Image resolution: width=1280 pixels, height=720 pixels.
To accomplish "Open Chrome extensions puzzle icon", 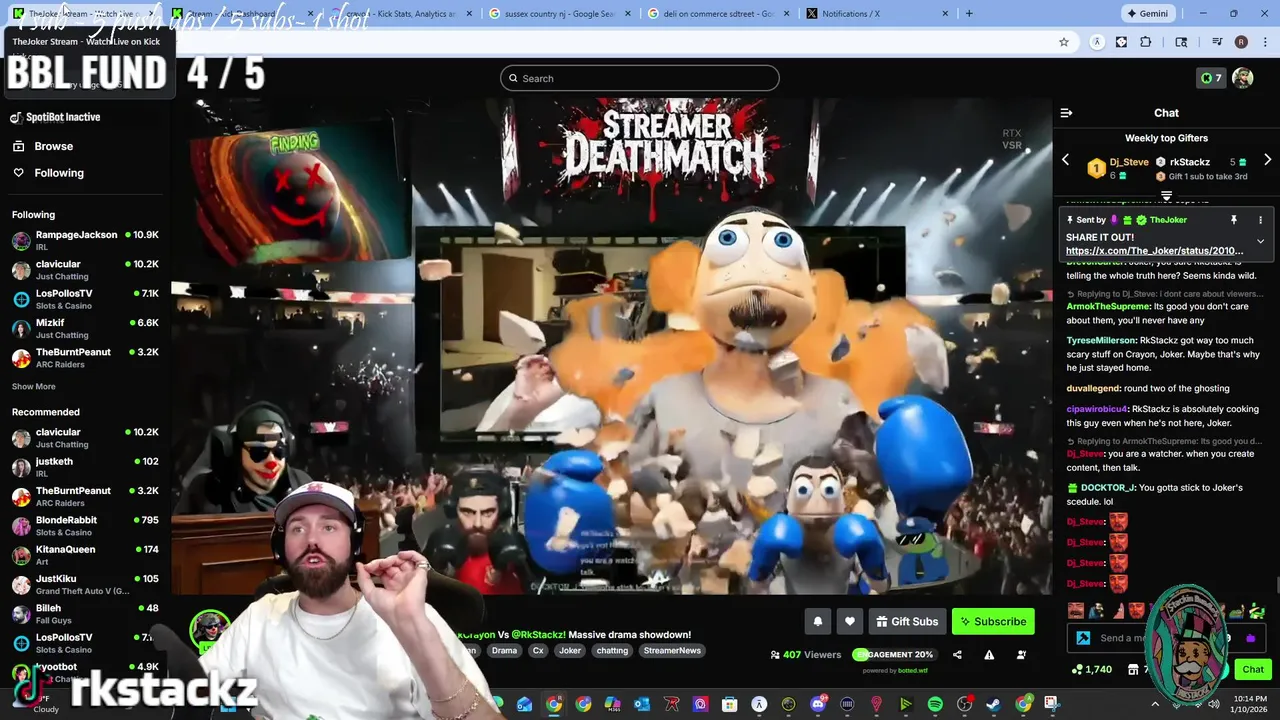I will (1146, 42).
